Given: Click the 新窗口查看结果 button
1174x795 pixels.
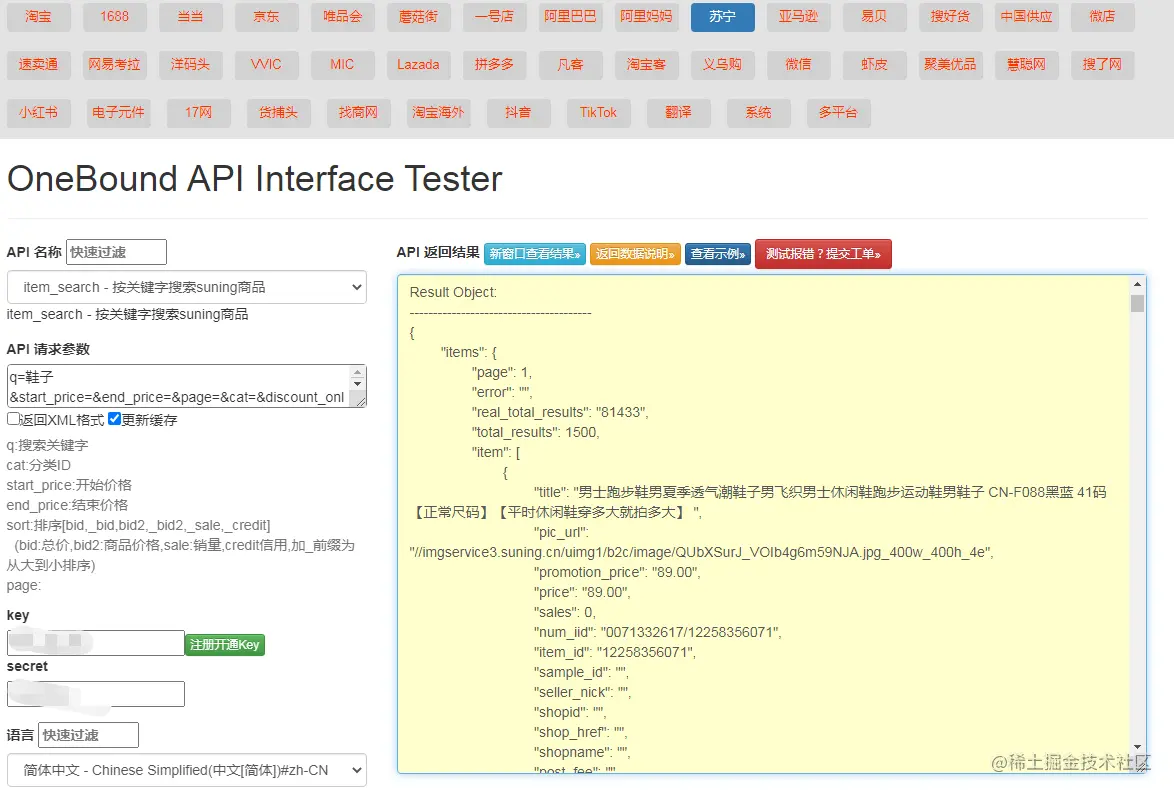Looking at the screenshot, I should [535, 255].
